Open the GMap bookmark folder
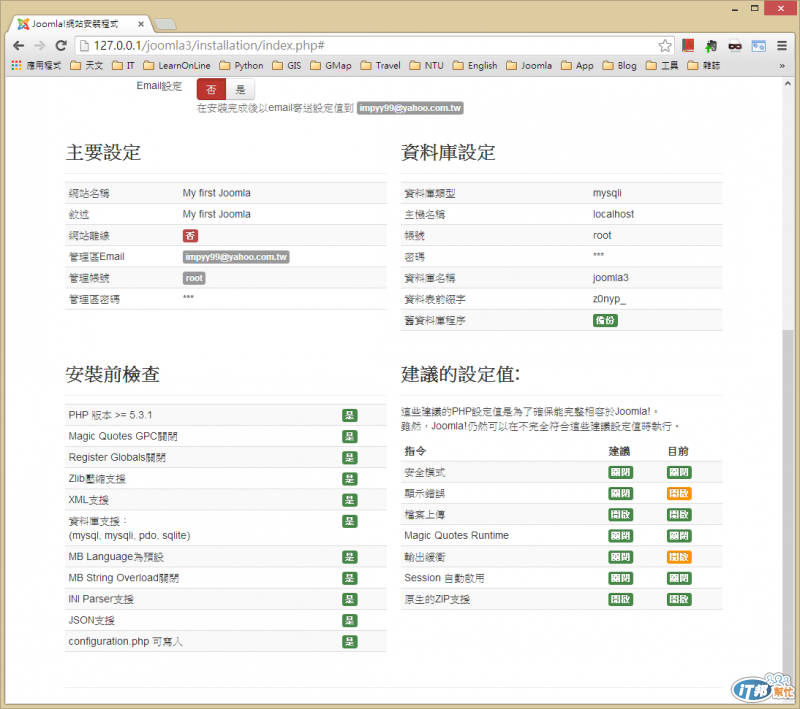This screenshot has width=800, height=709. (331, 65)
